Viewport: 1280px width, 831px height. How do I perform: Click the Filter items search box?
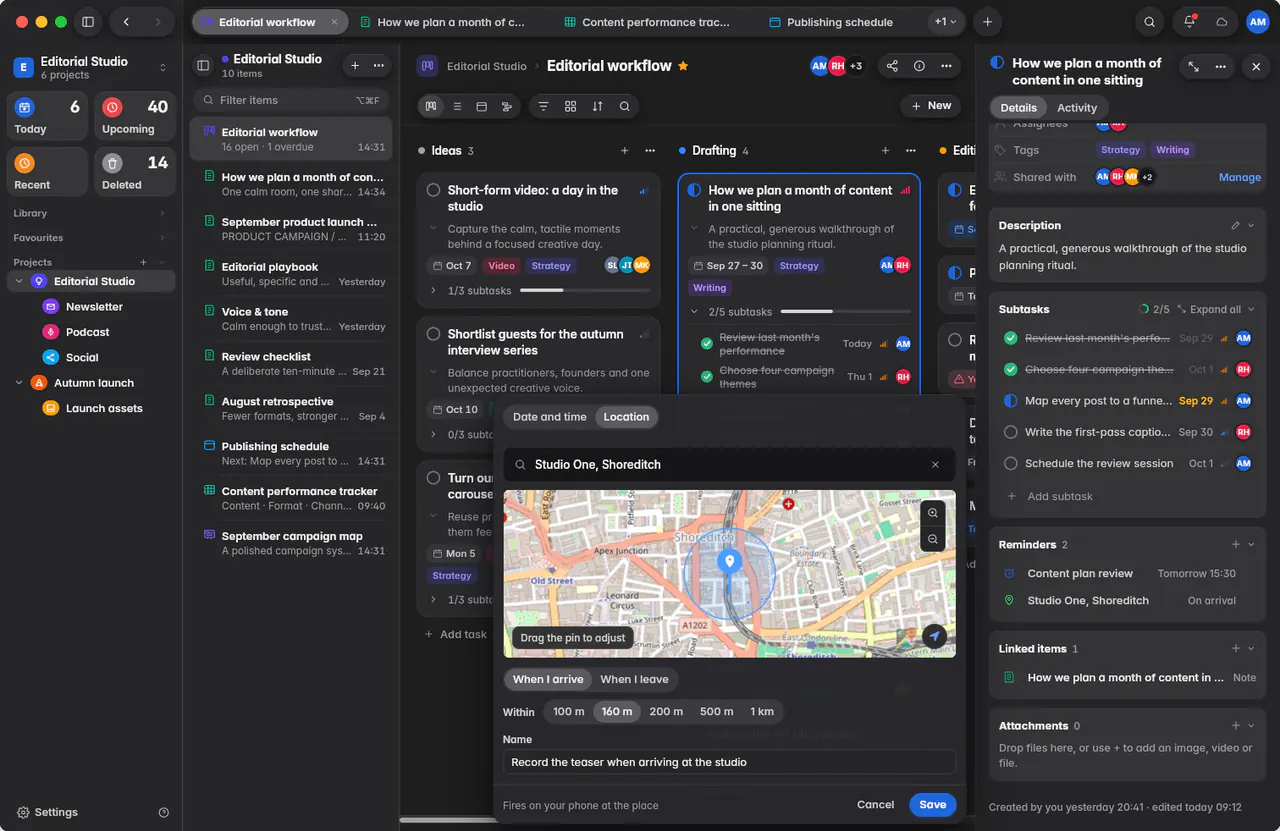pos(290,100)
